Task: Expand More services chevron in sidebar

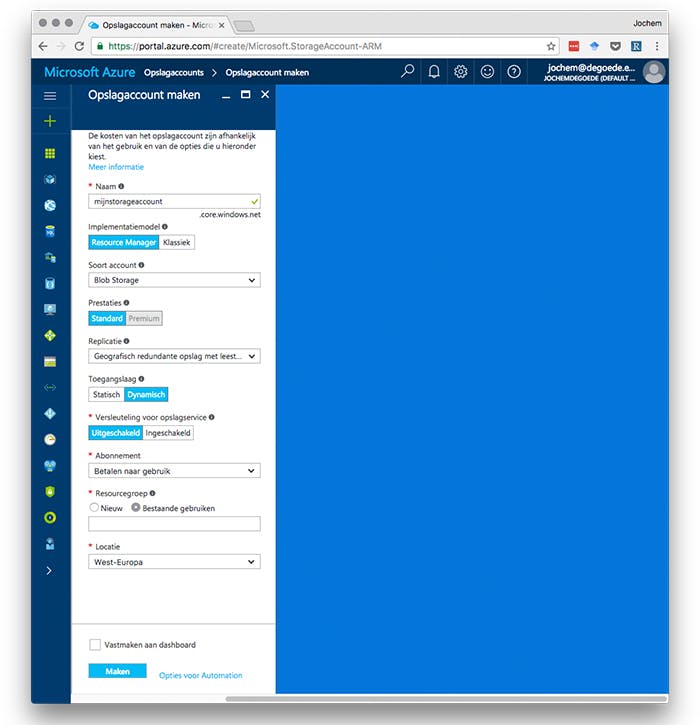Action: 49,570
